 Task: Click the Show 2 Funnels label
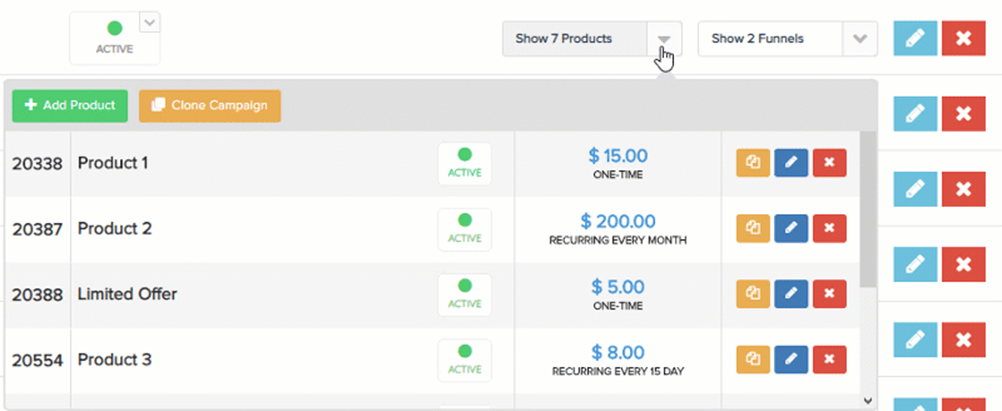757,38
